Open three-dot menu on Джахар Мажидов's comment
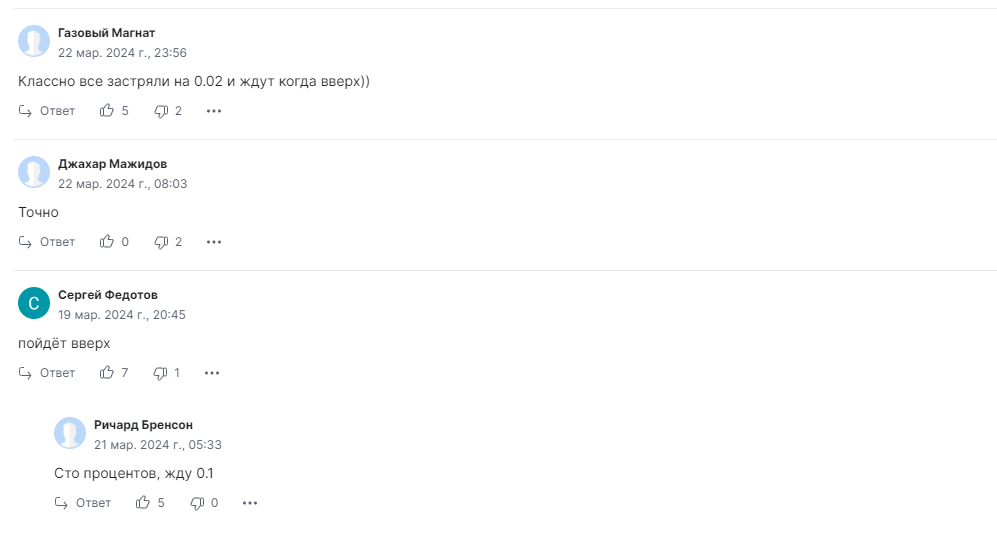This screenshot has width=997, height=540. pyautogui.click(x=213, y=242)
